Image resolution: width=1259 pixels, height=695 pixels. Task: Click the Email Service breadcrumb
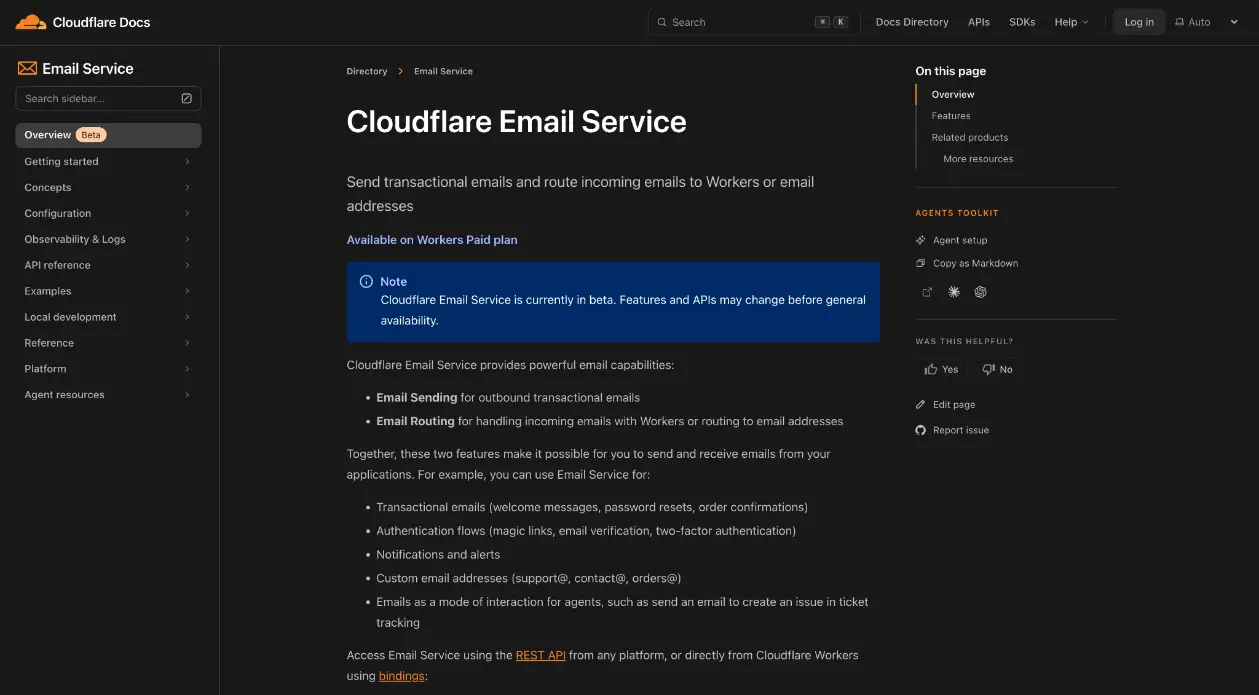coord(443,71)
